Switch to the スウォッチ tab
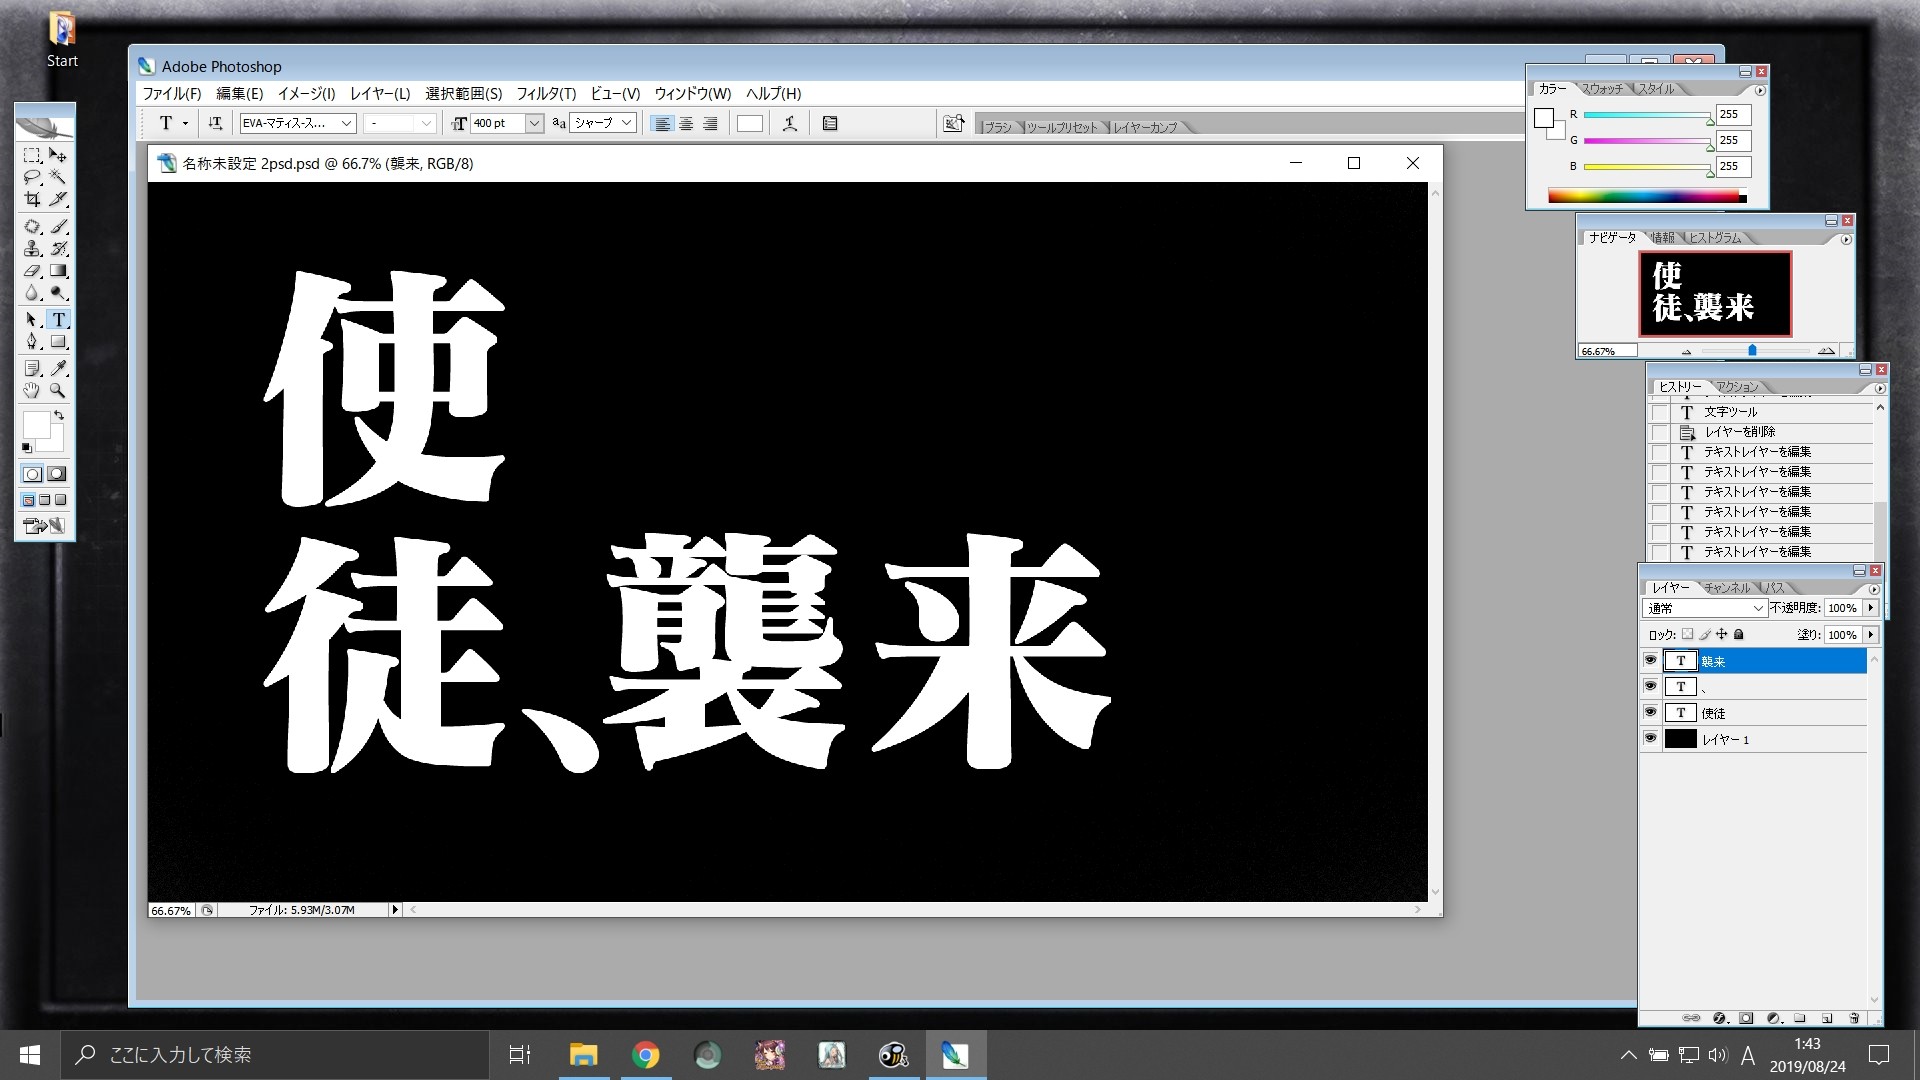 pyautogui.click(x=1602, y=89)
